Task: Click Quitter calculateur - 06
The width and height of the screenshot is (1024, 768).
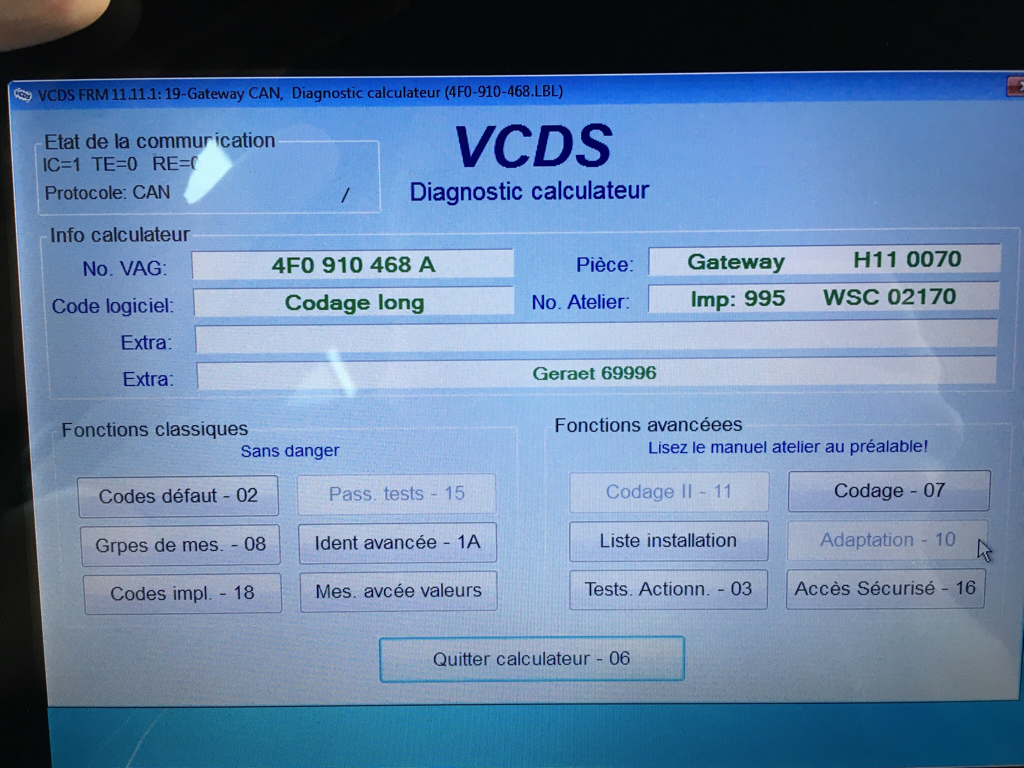Action: coord(532,659)
